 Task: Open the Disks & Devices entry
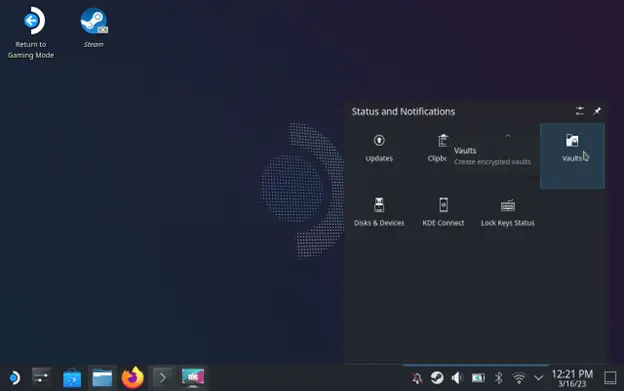tap(379, 212)
